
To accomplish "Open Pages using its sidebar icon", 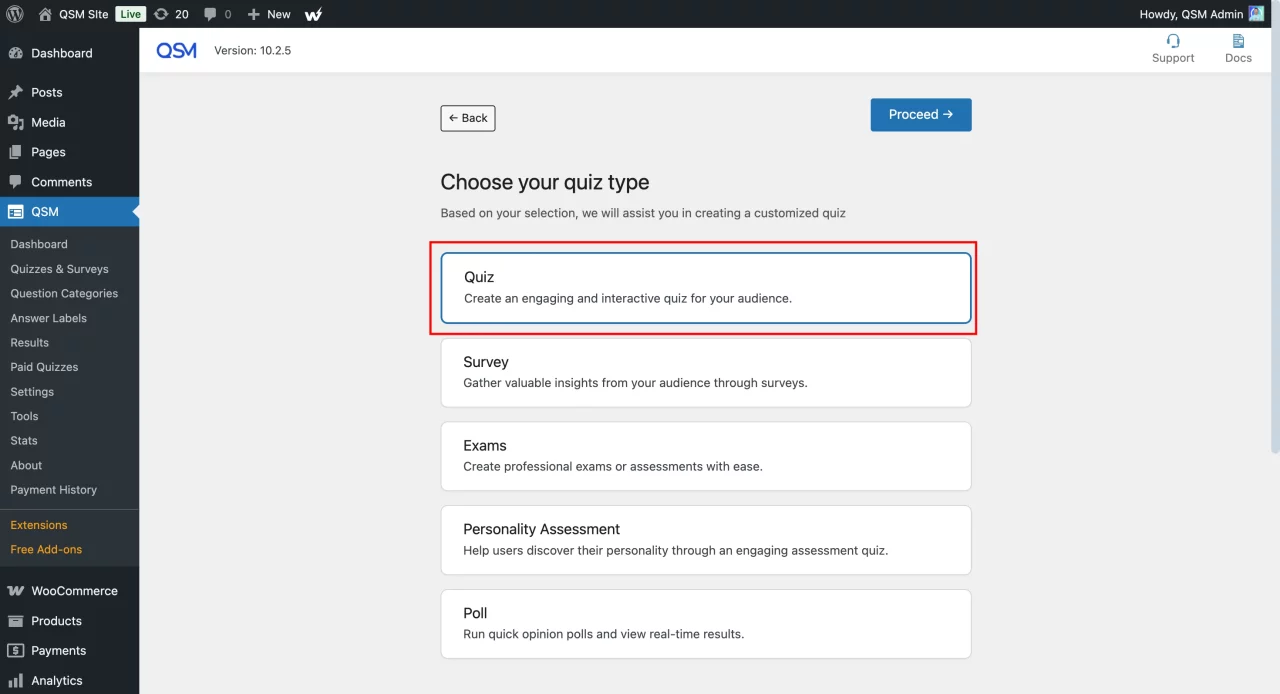I will 16,152.
